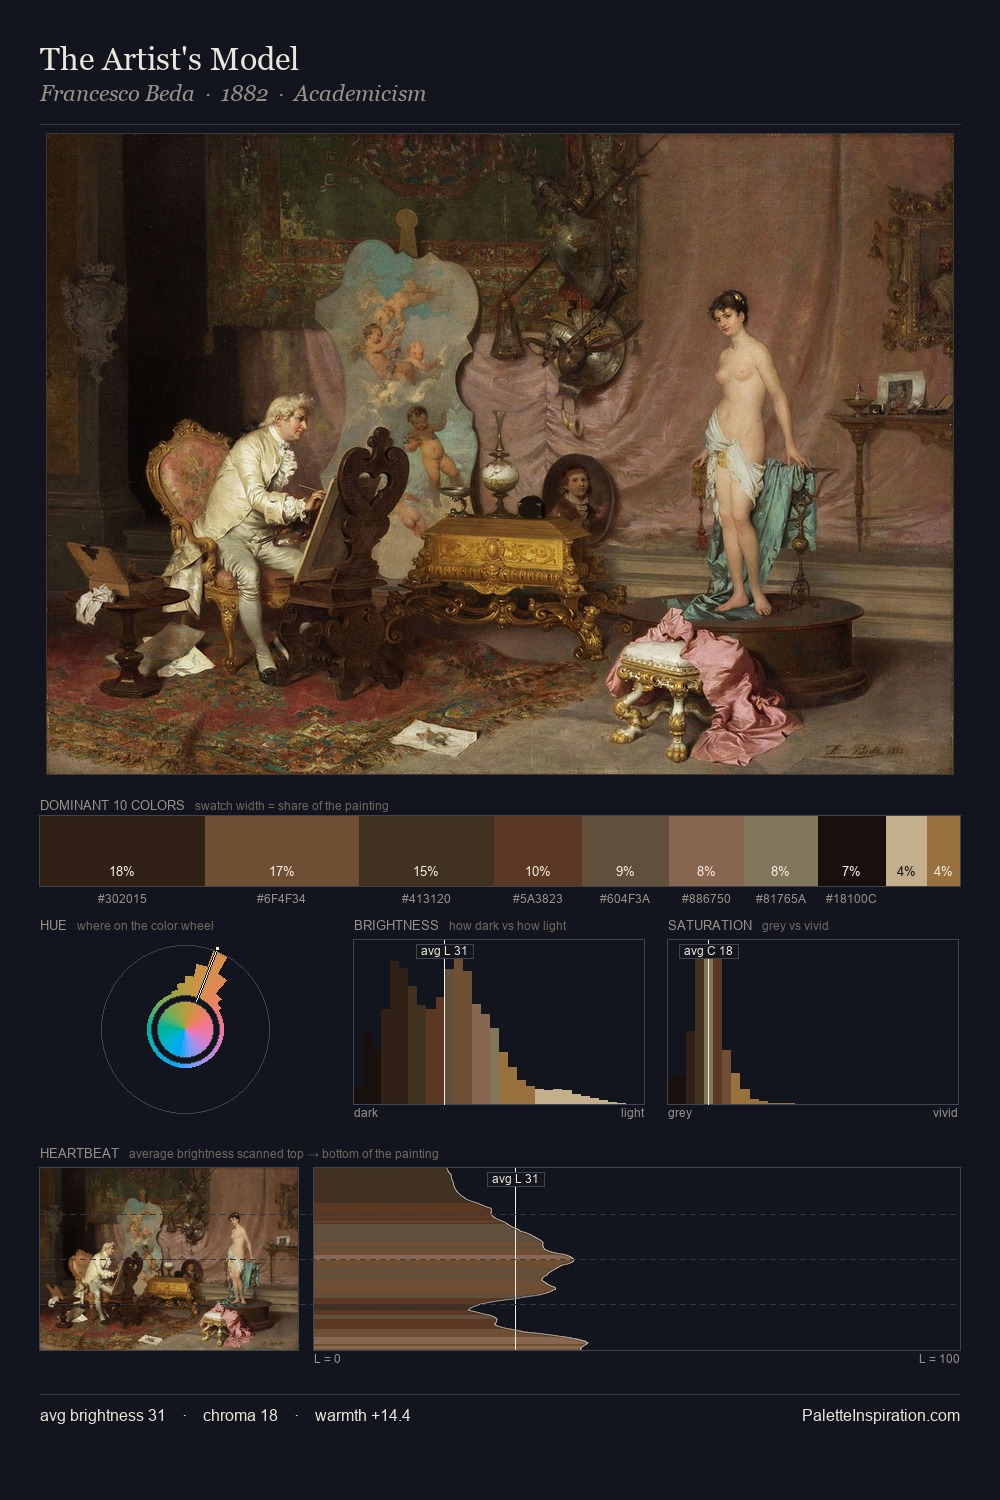Click the 'avg L 31' label in Heartbeat chart
1000x1500 pixels.
coord(516,1179)
